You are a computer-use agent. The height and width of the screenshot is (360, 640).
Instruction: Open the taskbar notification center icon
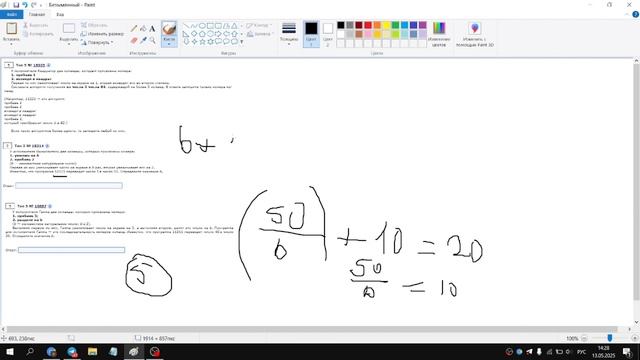click(x=627, y=351)
